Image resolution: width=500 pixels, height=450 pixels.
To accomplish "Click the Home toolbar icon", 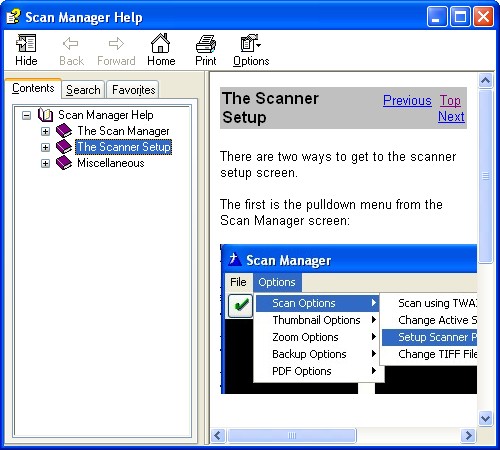I will (161, 43).
